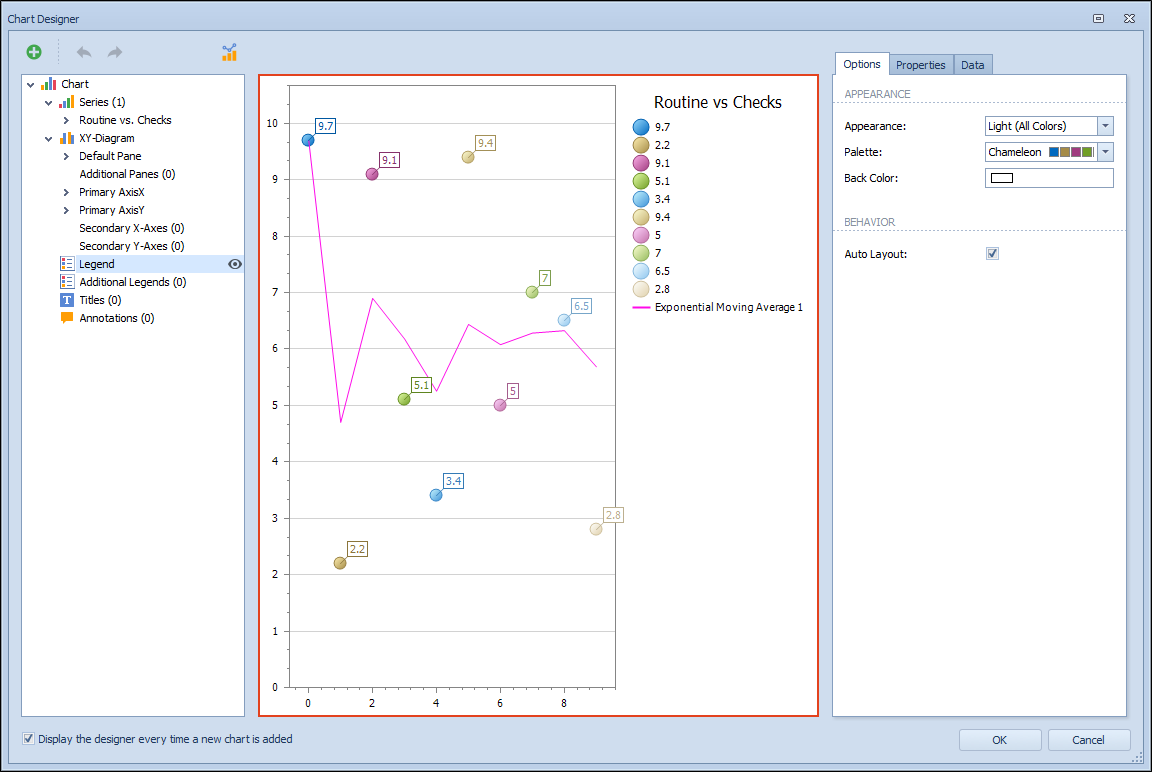Expand the Routine vs. Checks series node

click(66, 120)
